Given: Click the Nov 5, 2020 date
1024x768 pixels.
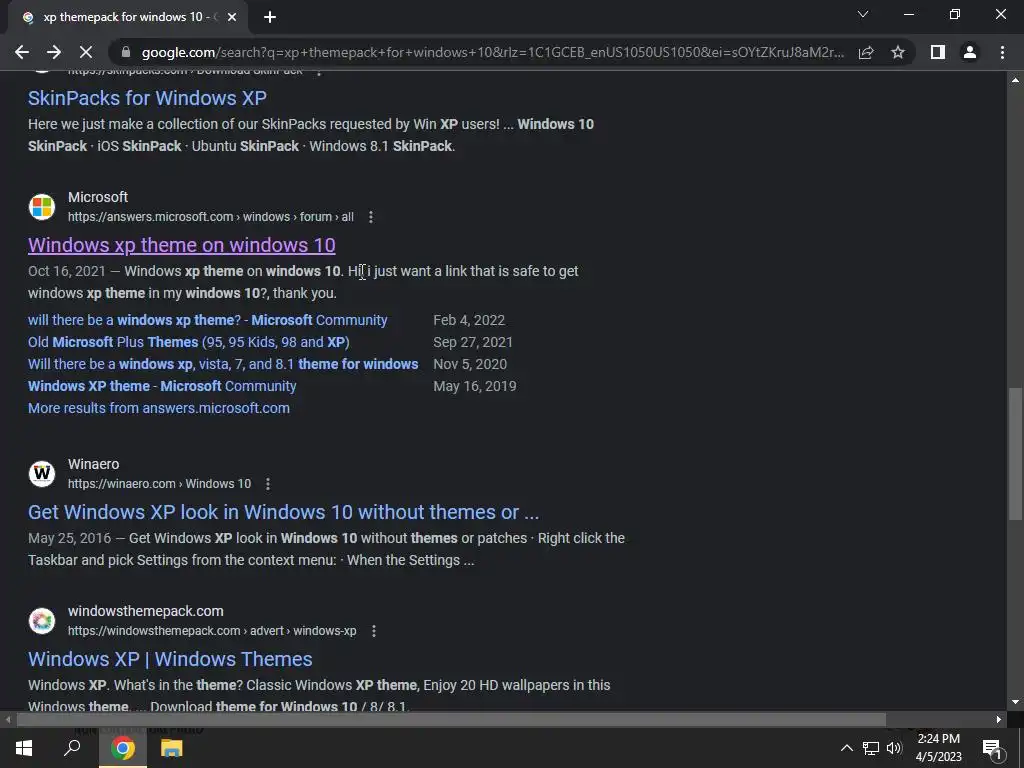Looking at the screenshot, I should pyautogui.click(x=470, y=364).
